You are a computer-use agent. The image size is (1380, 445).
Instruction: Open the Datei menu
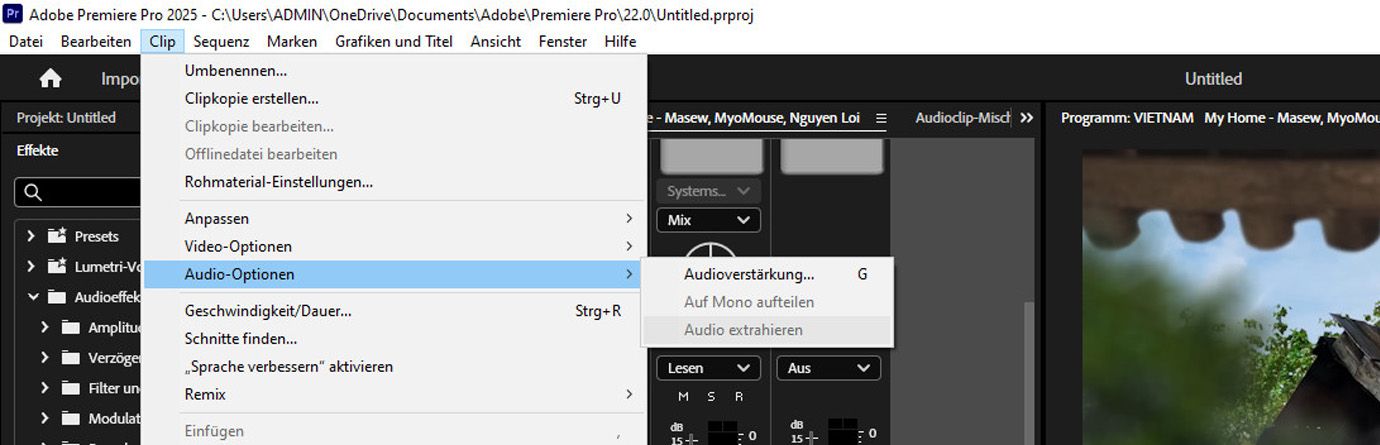tap(26, 41)
